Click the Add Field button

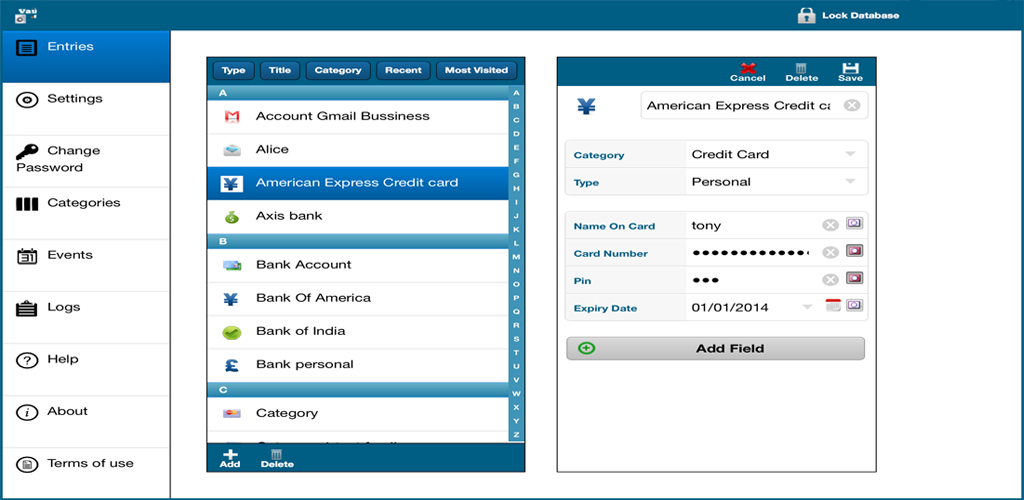tap(715, 349)
